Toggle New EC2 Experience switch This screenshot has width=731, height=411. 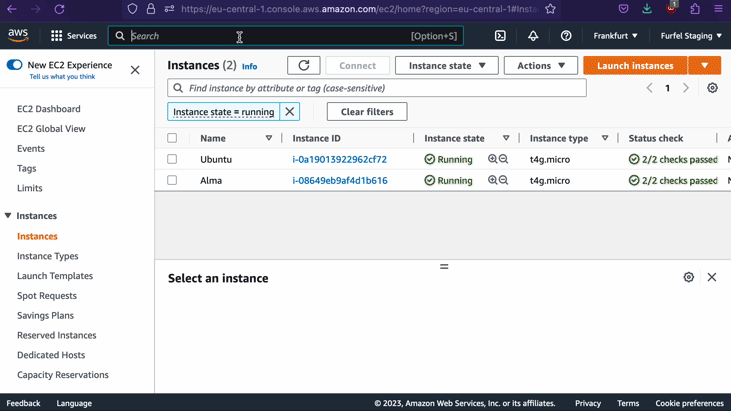pos(14,65)
